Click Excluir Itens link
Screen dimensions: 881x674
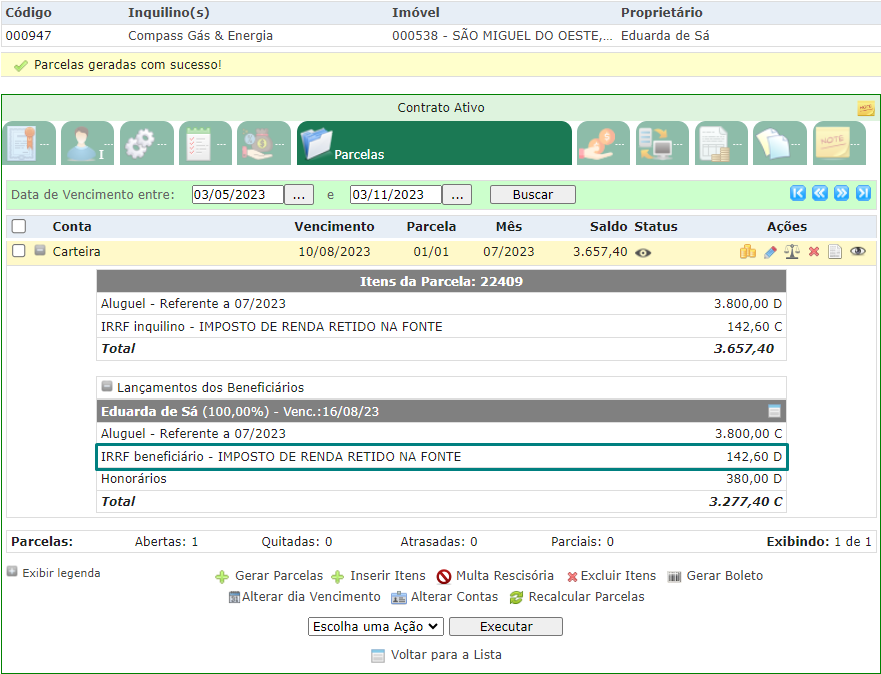point(618,576)
